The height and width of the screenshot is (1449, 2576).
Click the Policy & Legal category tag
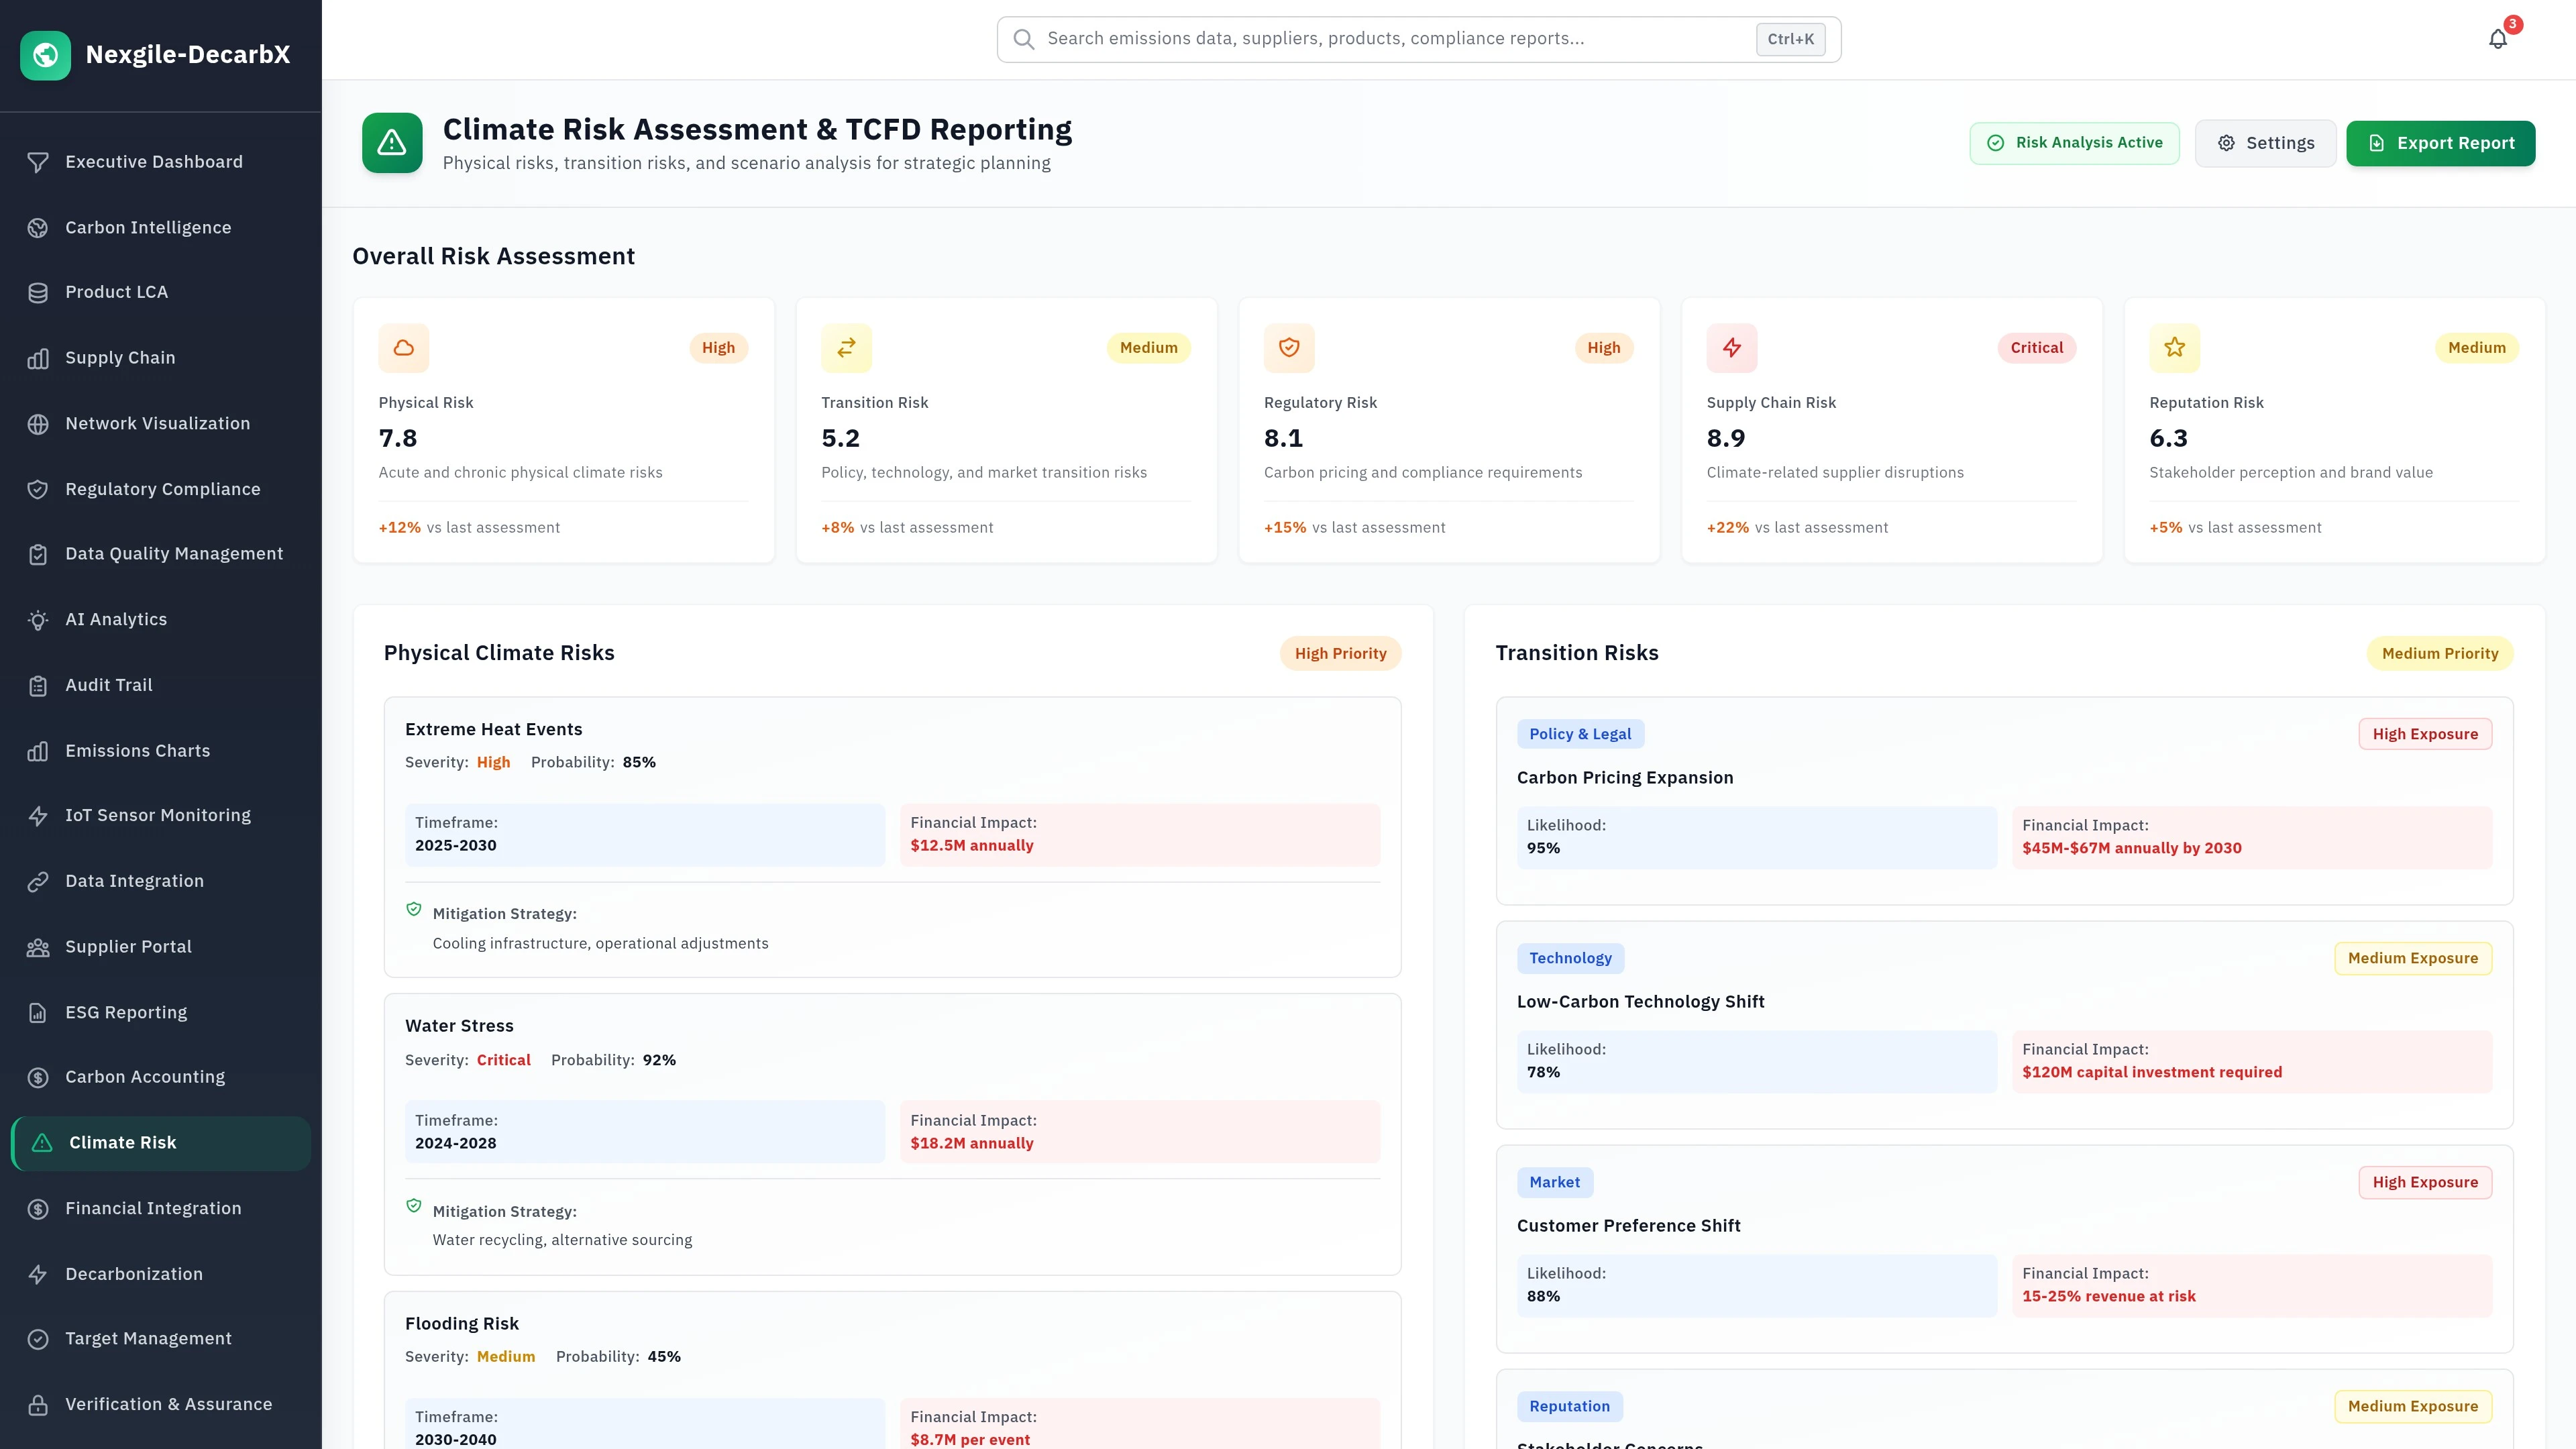click(1580, 734)
